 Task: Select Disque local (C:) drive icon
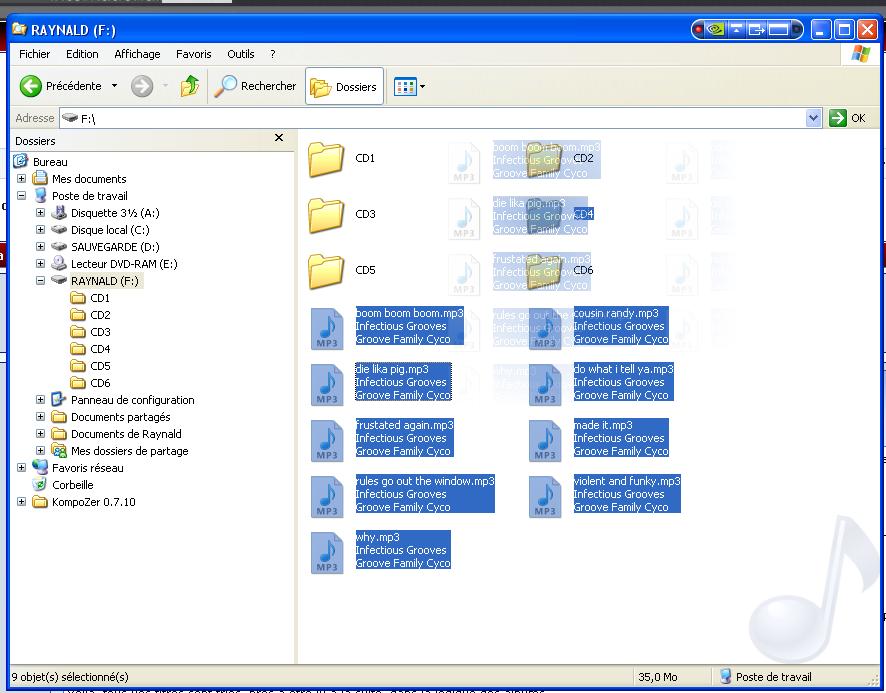[x=59, y=229]
